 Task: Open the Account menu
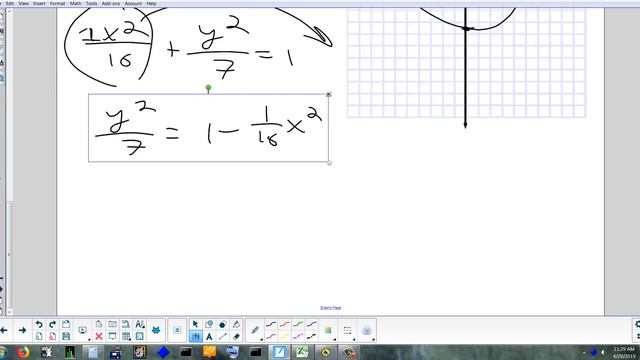133,3
